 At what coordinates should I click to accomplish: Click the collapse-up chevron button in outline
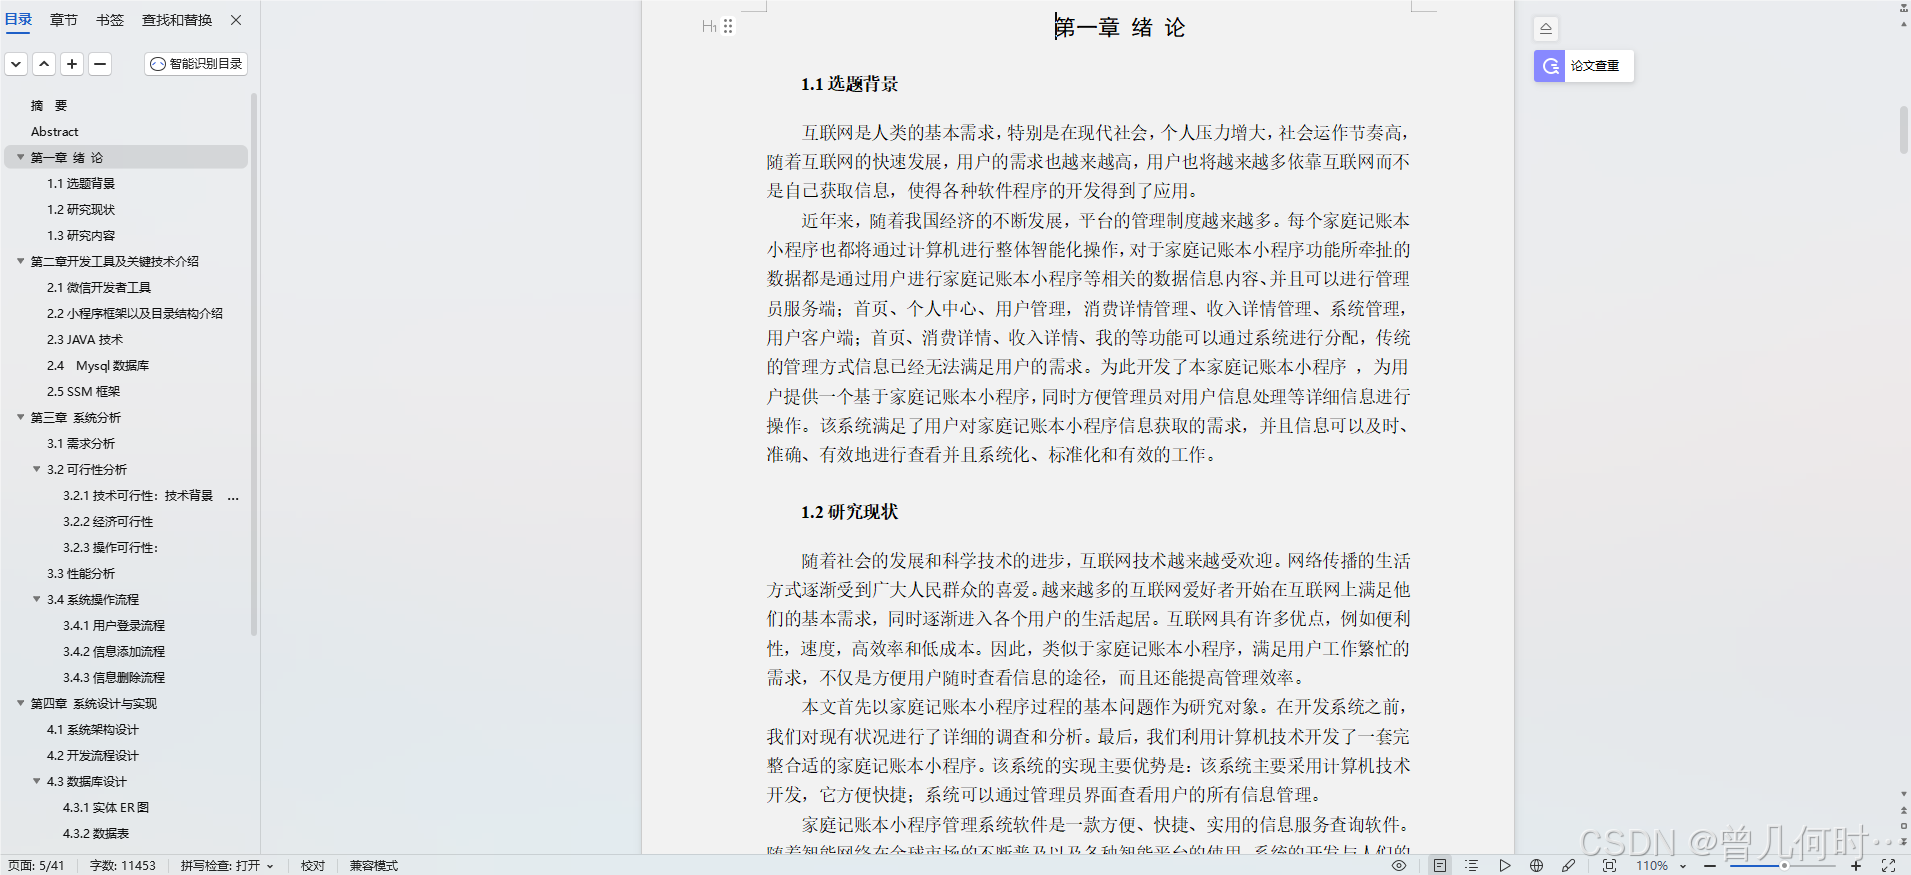(44, 64)
